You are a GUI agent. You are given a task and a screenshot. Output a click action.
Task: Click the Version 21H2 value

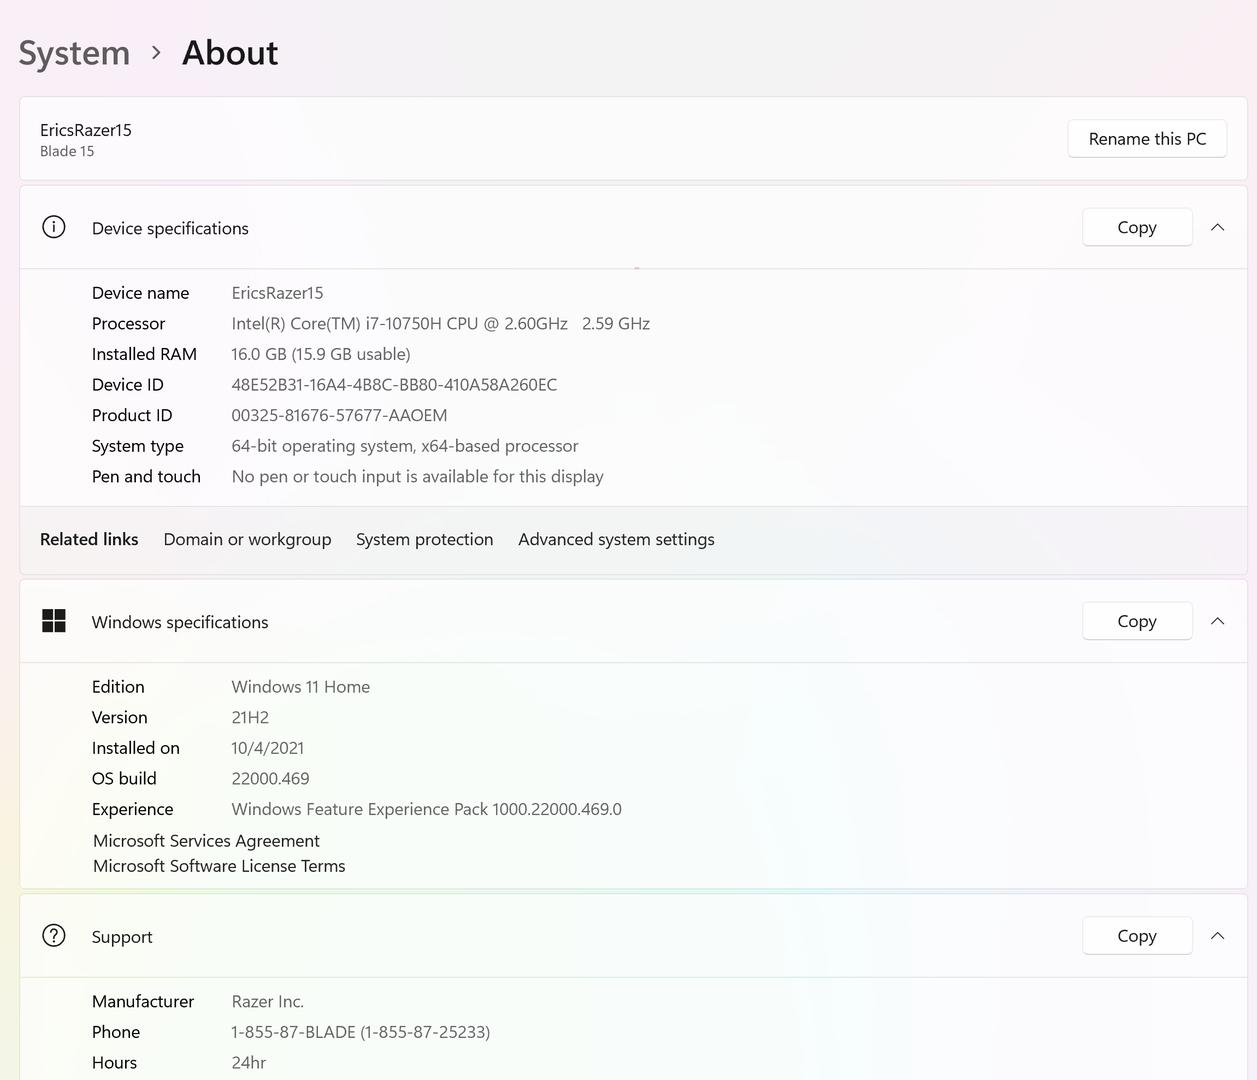(x=250, y=718)
